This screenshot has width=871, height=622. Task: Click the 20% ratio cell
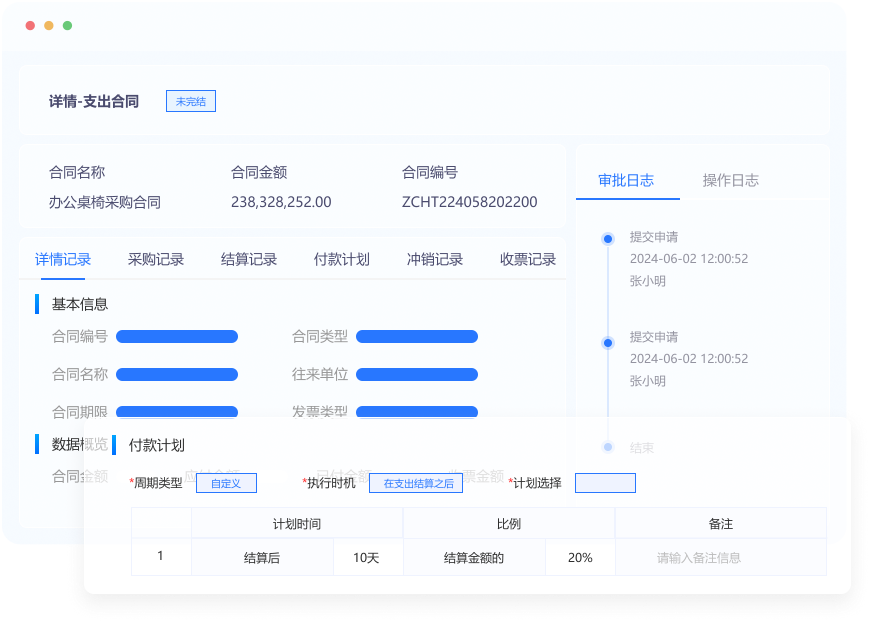tap(580, 558)
